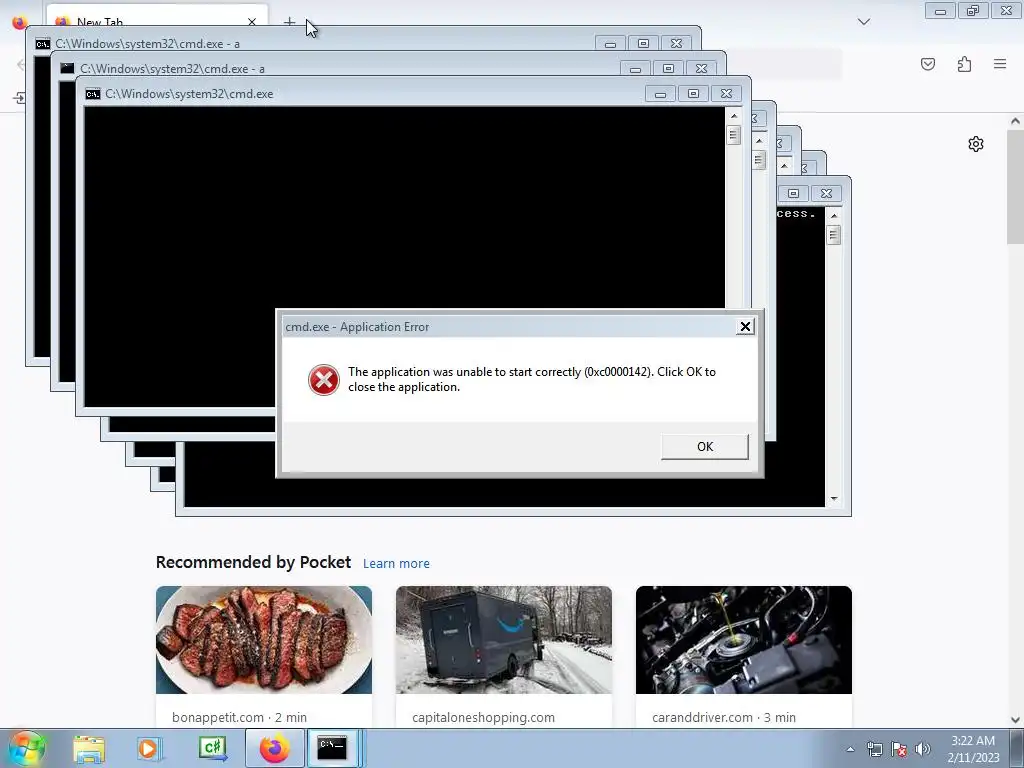Switch to Firefox via taskbar icon
Image resolution: width=1024 pixels, height=768 pixels.
[x=274, y=748]
